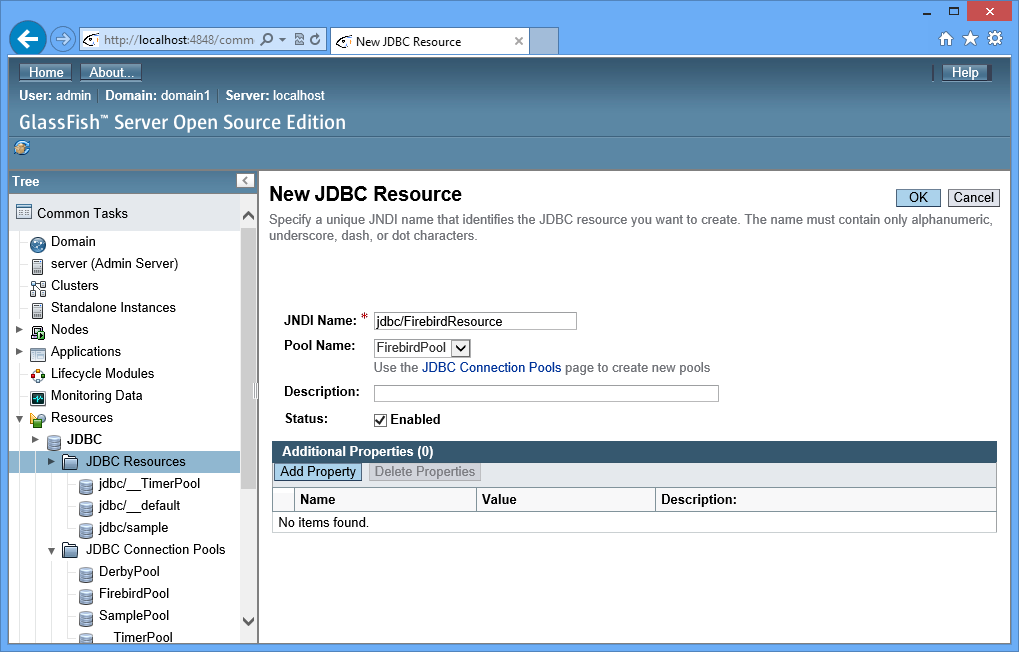
Task: Select SamplePool in the tree
Action: tap(134, 616)
